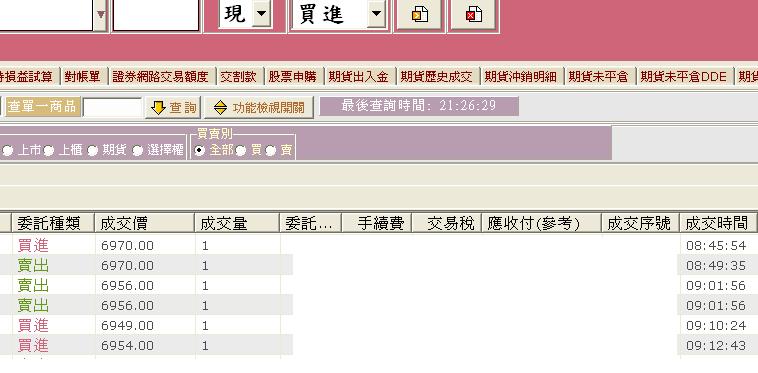
Task: Click the document icon with orange arrow
Action: coord(419,14)
